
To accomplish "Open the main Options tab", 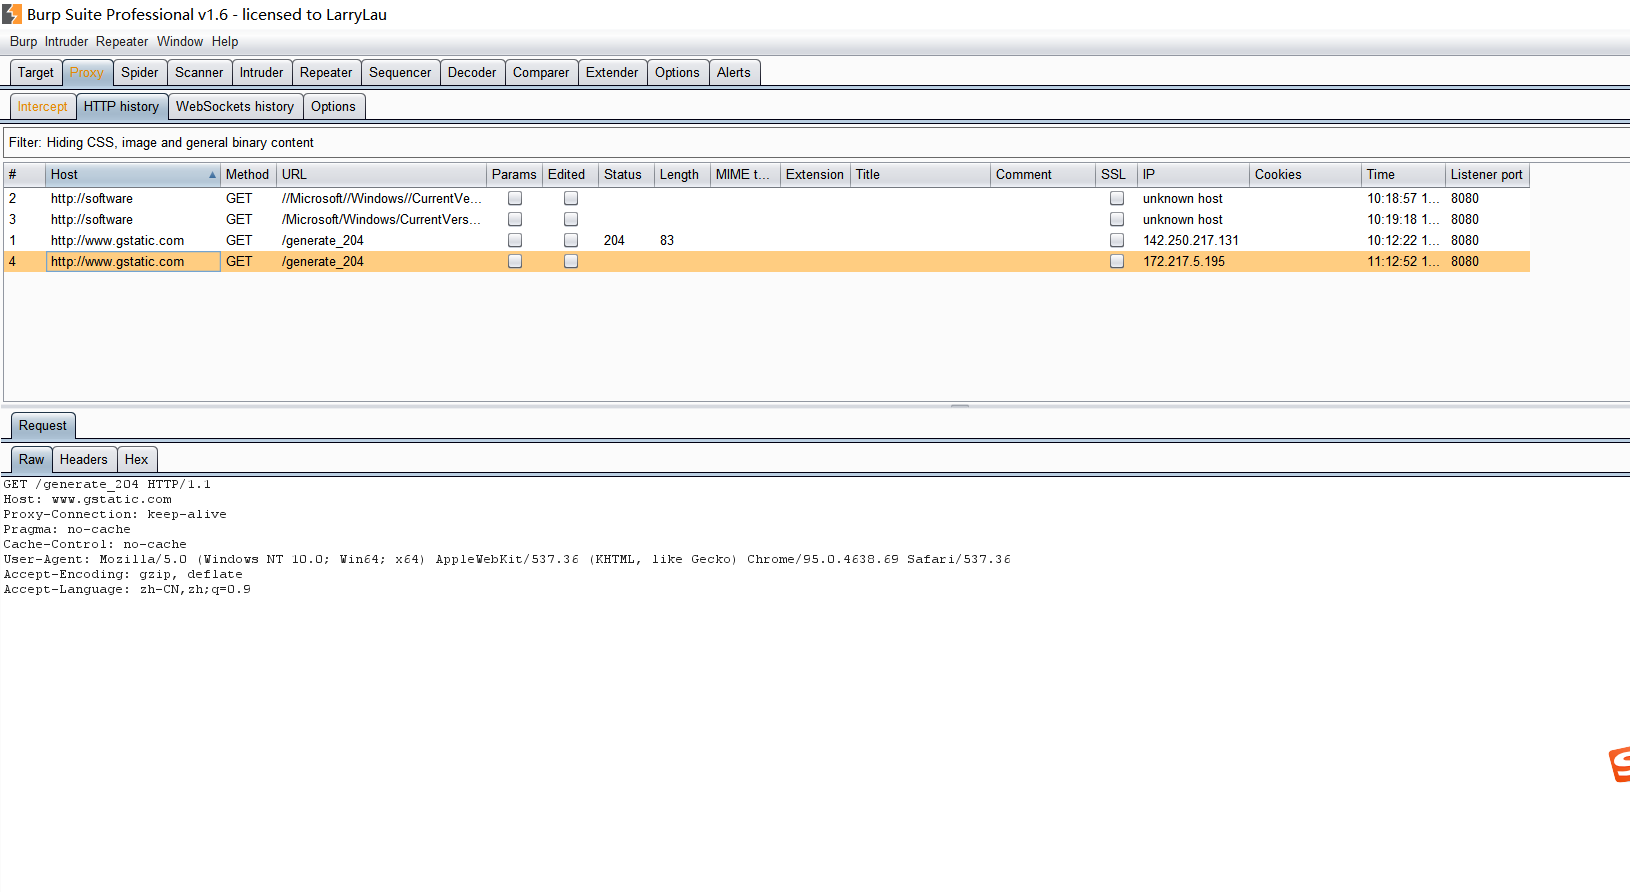I will tap(677, 72).
